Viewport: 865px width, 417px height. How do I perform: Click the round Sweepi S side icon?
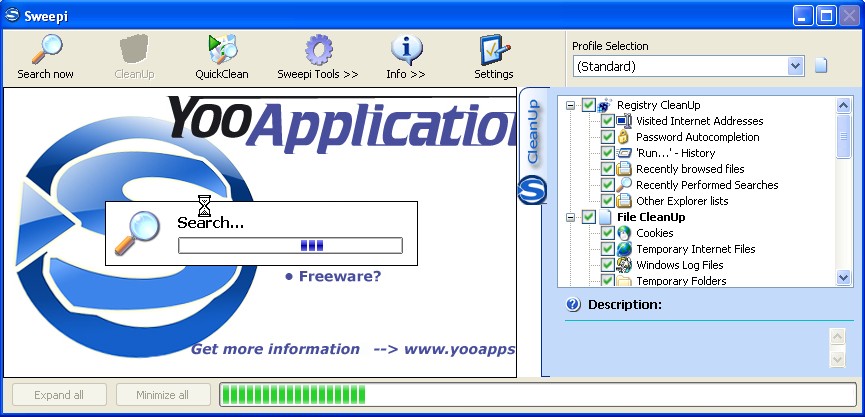point(532,189)
